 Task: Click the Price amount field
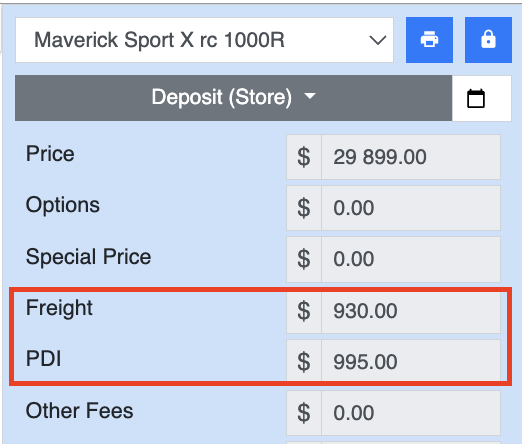point(411,157)
